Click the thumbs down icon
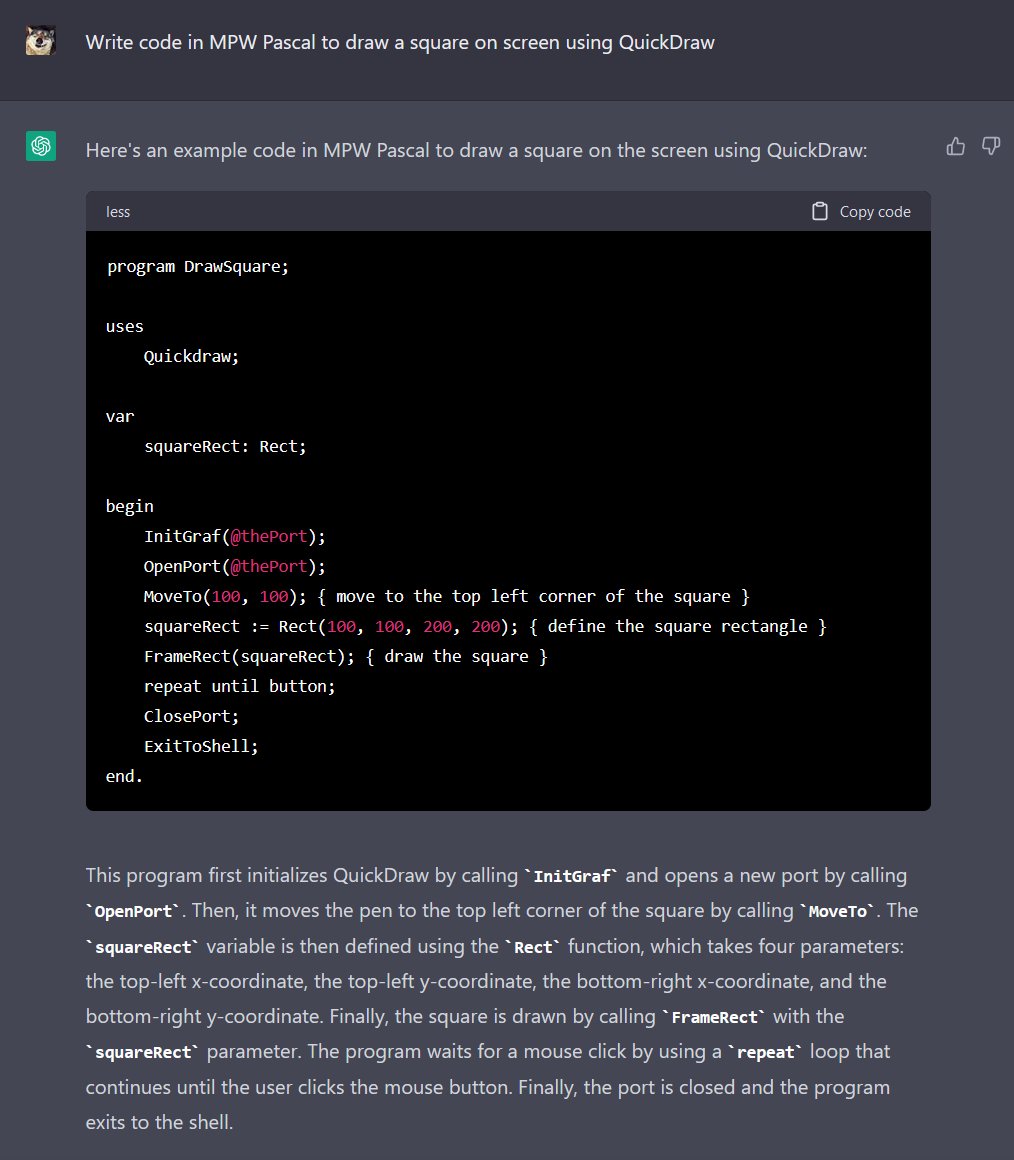The height and width of the screenshot is (1160, 1014). (991, 146)
